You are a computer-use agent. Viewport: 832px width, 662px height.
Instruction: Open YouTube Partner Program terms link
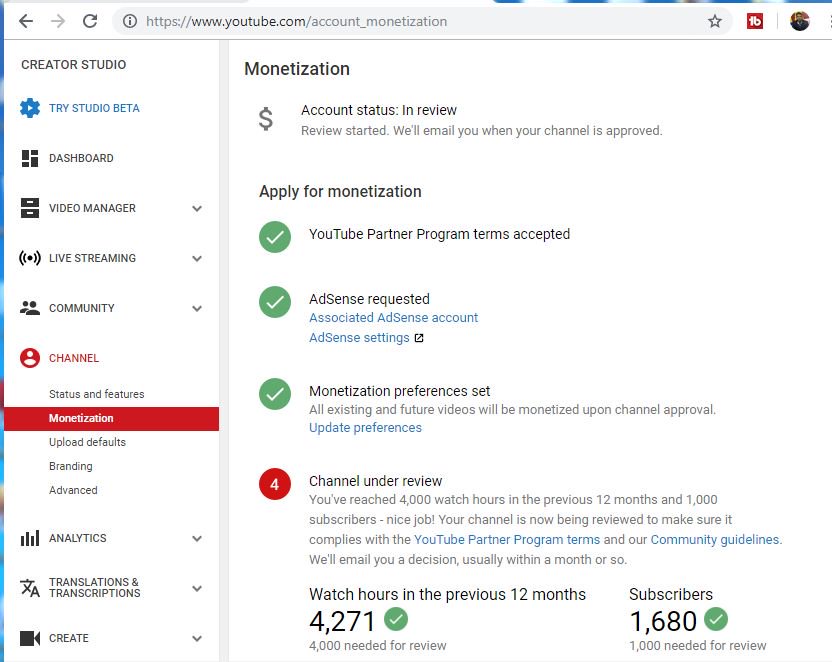[507, 539]
